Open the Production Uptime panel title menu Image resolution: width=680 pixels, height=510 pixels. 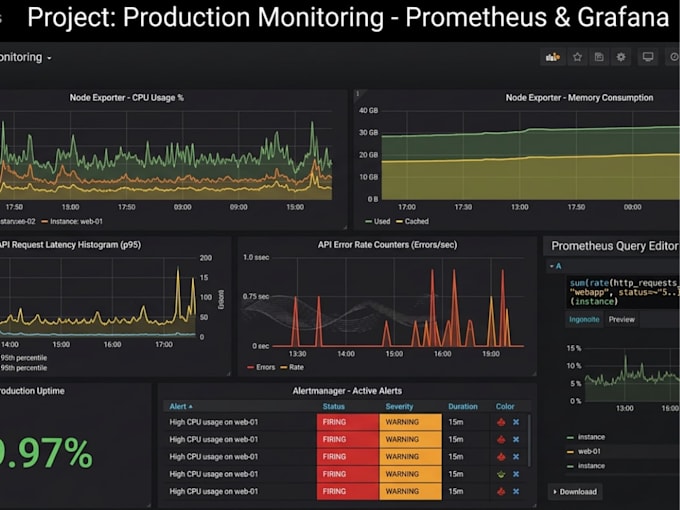click(x=32, y=391)
